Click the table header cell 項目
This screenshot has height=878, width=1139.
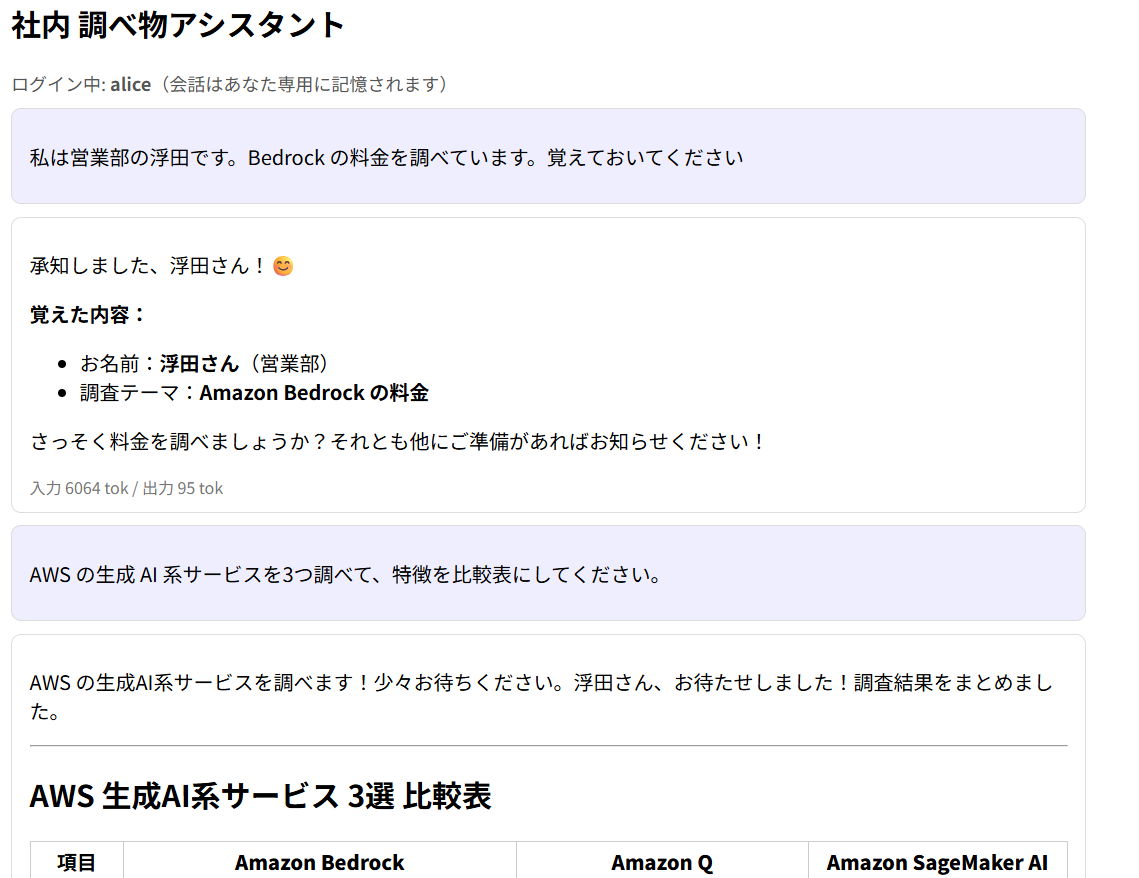(77, 862)
